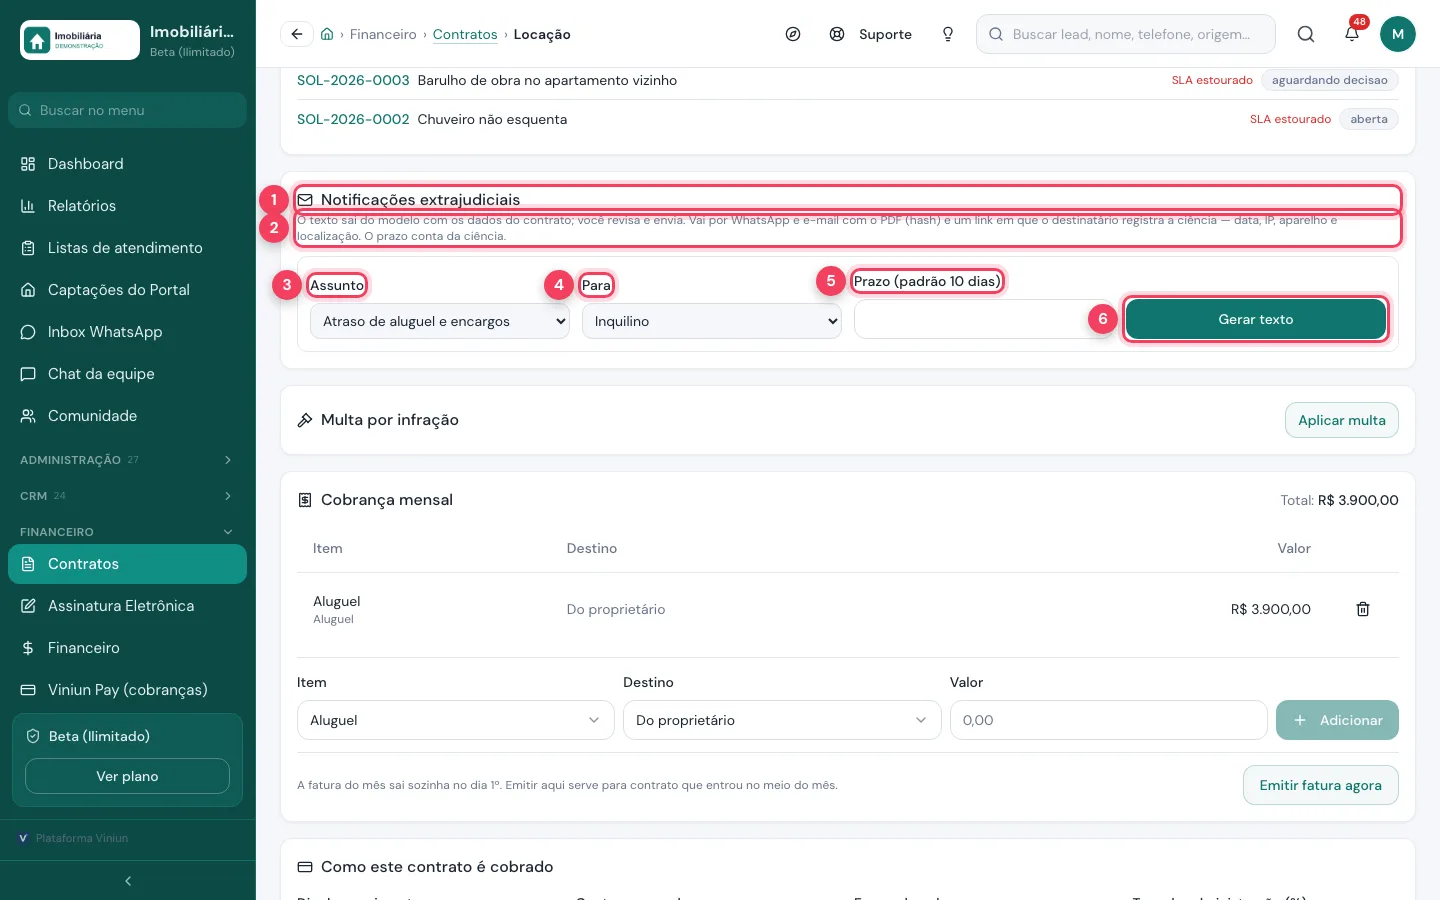Open Financeiro sidebar item
This screenshot has width=1440, height=900.
point(127,648)
